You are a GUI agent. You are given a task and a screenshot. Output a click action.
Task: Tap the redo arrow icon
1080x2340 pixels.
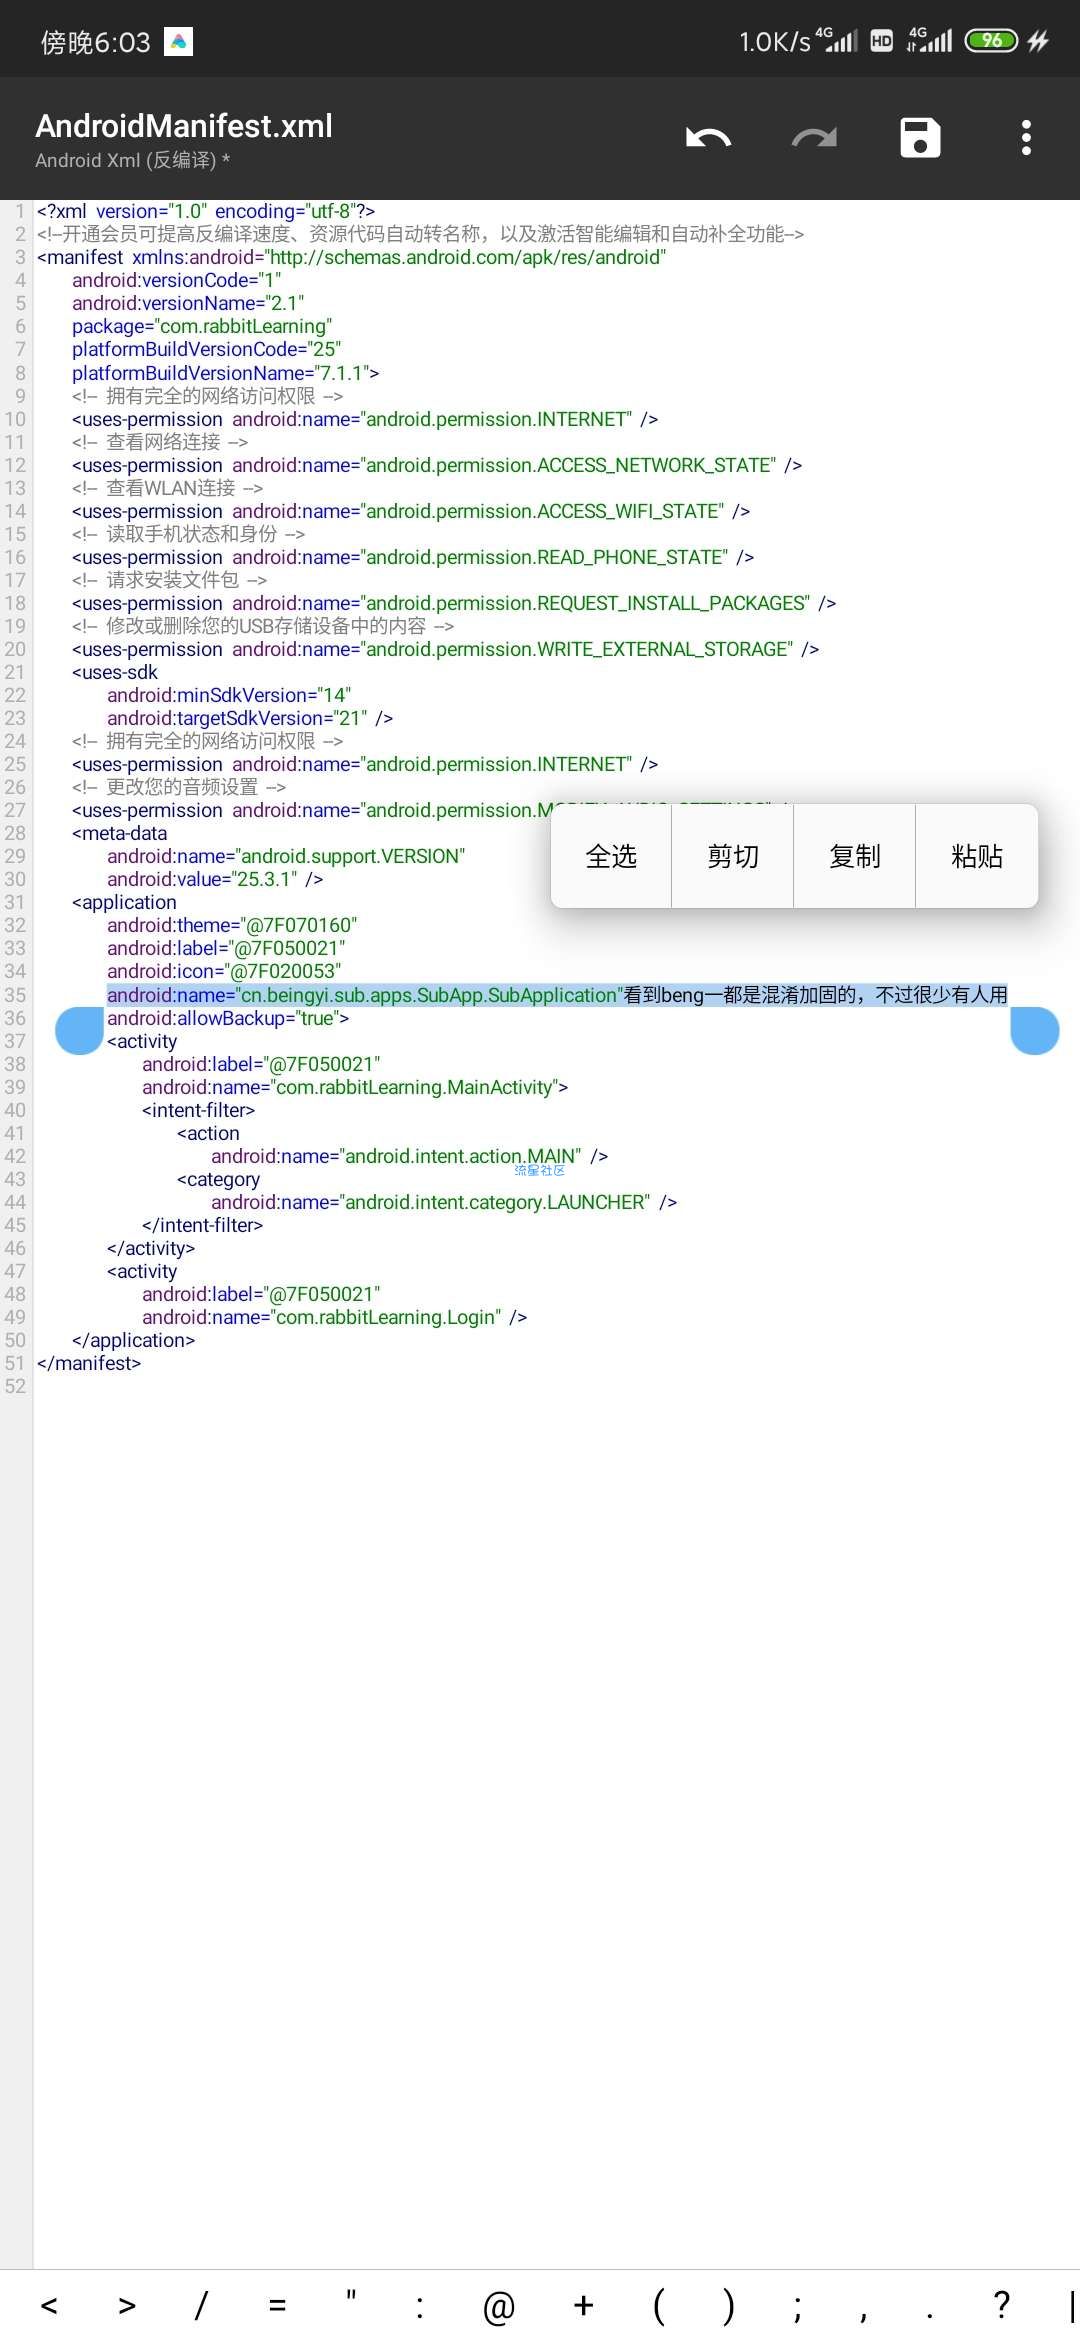tap(814, 138)
